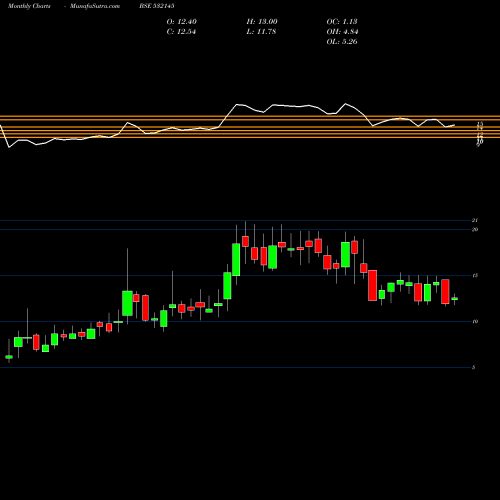The height and width of the screenshot is (500, 500).
Task: Select the high value 'H: 13.00'
Action: (x=262, y=22)
